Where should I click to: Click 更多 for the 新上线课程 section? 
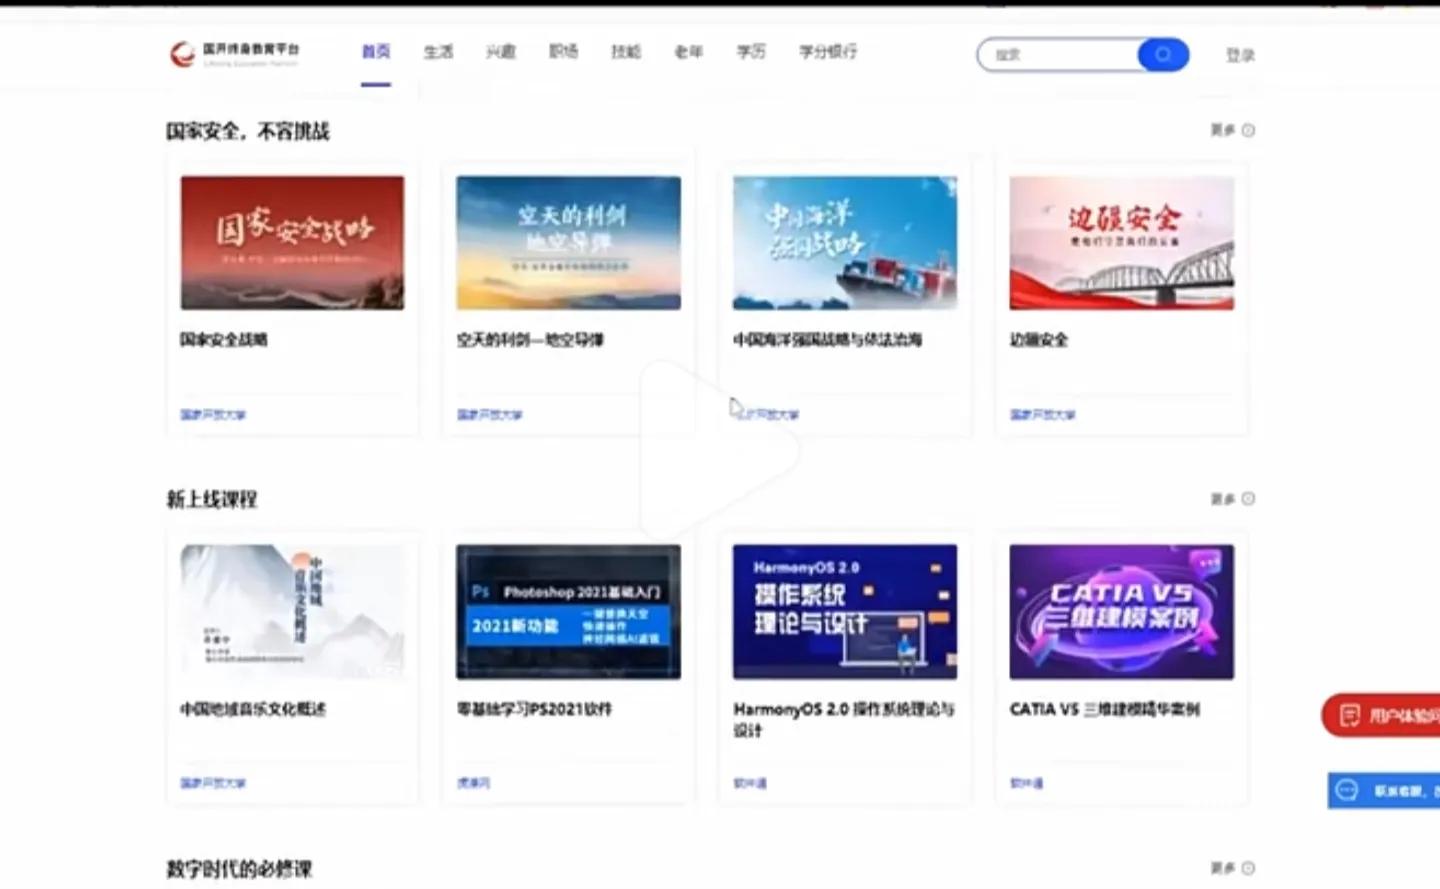[1223, 498]
